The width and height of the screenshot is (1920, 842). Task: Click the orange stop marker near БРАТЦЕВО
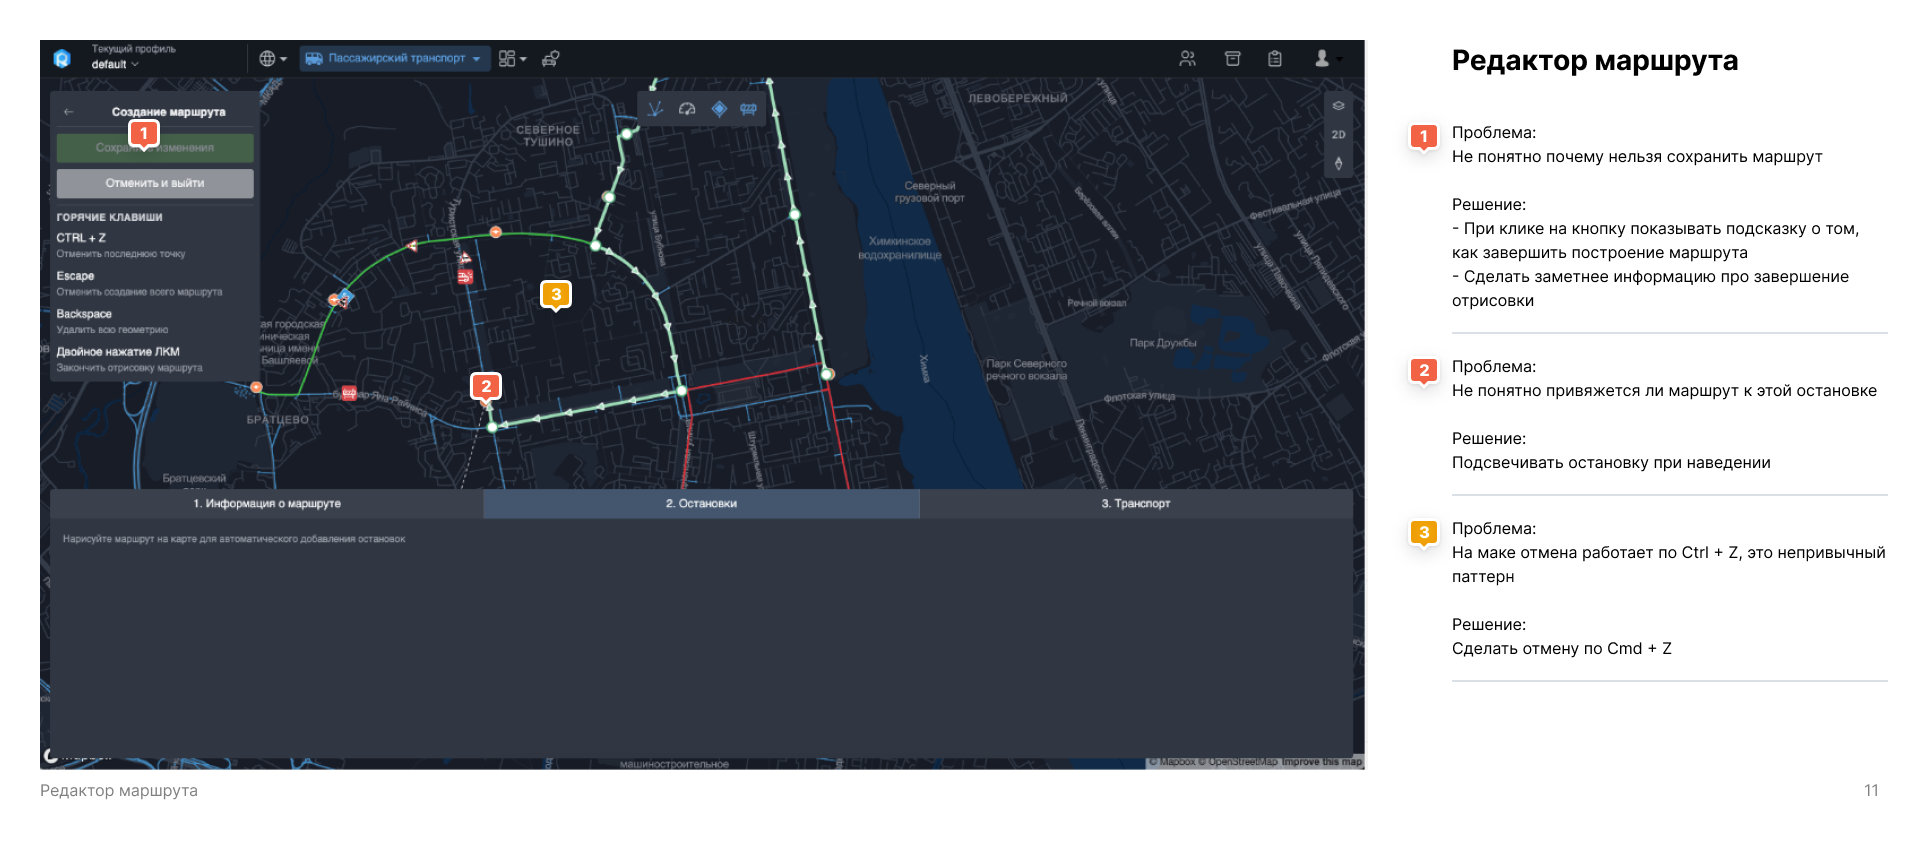coord(256,387)
